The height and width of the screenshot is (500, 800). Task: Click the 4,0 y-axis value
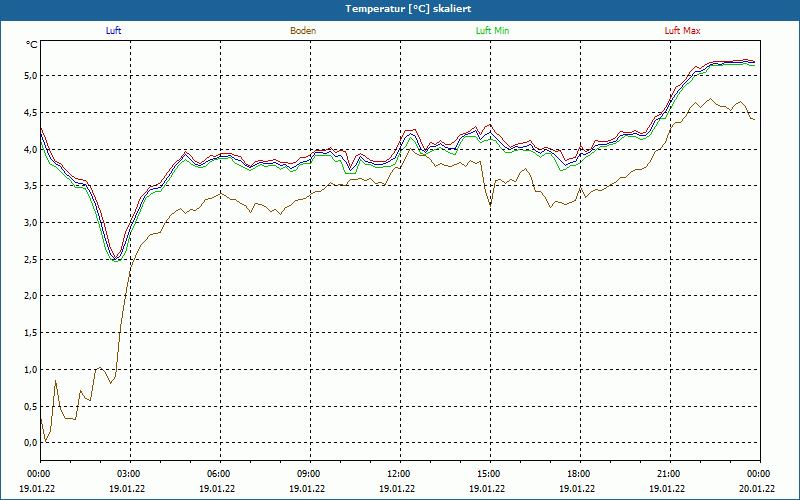tap(31, 149)
